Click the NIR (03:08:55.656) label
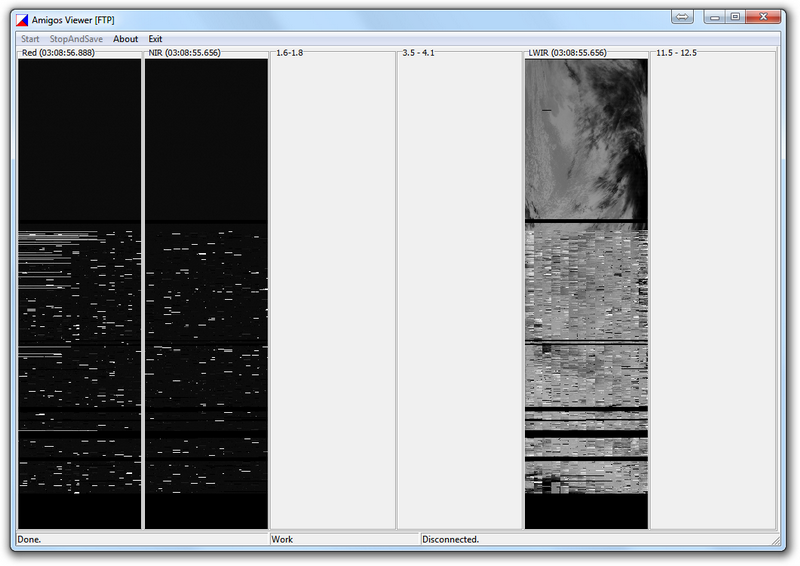The height and width of the screenshot is (566, 800). click(x=185, y=53)
